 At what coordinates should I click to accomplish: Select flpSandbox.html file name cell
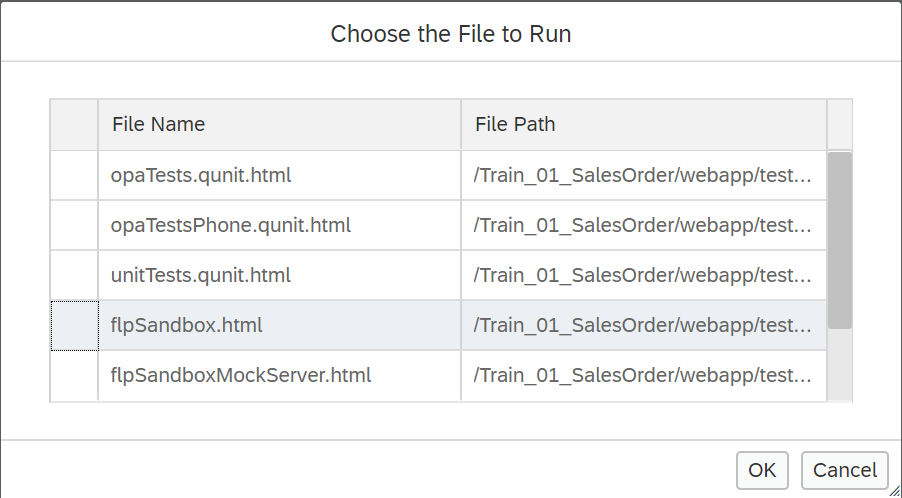click(x=187, y=325)
